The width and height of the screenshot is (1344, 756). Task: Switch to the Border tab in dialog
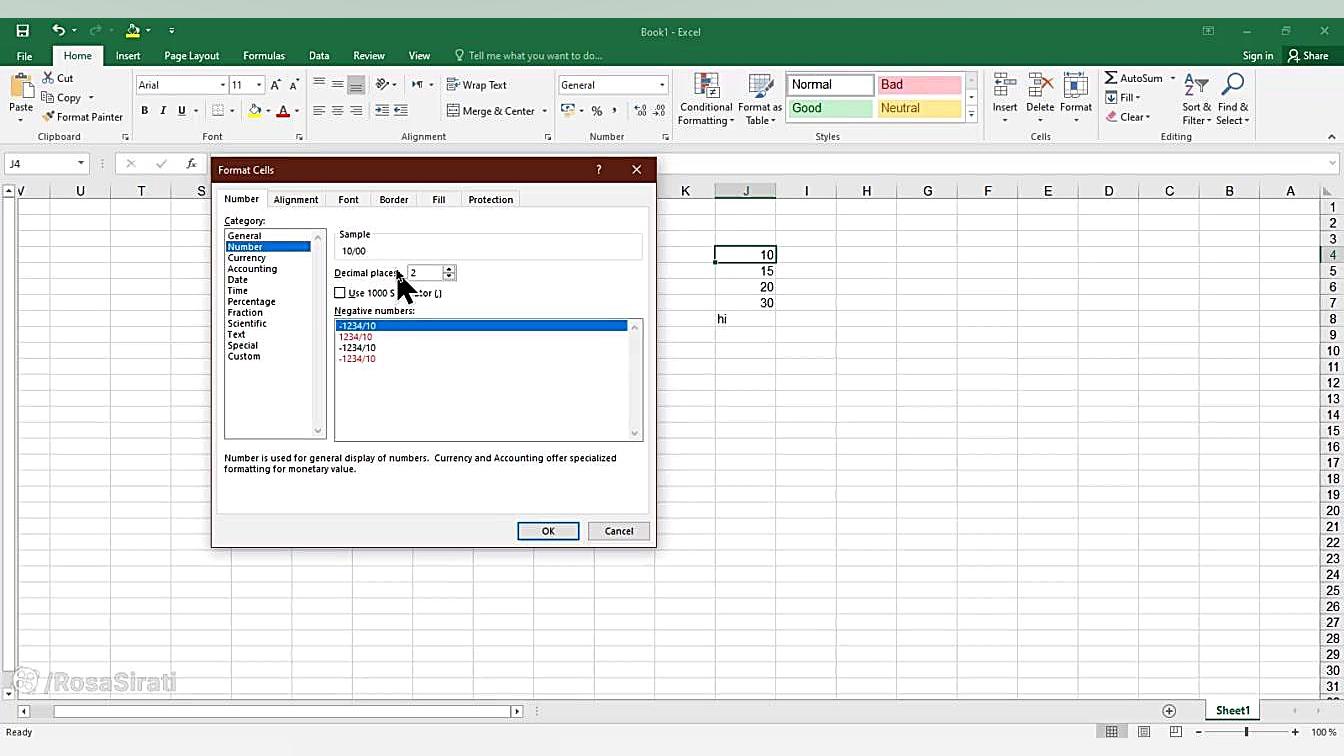pyautogui.click(x=393, y=200)
